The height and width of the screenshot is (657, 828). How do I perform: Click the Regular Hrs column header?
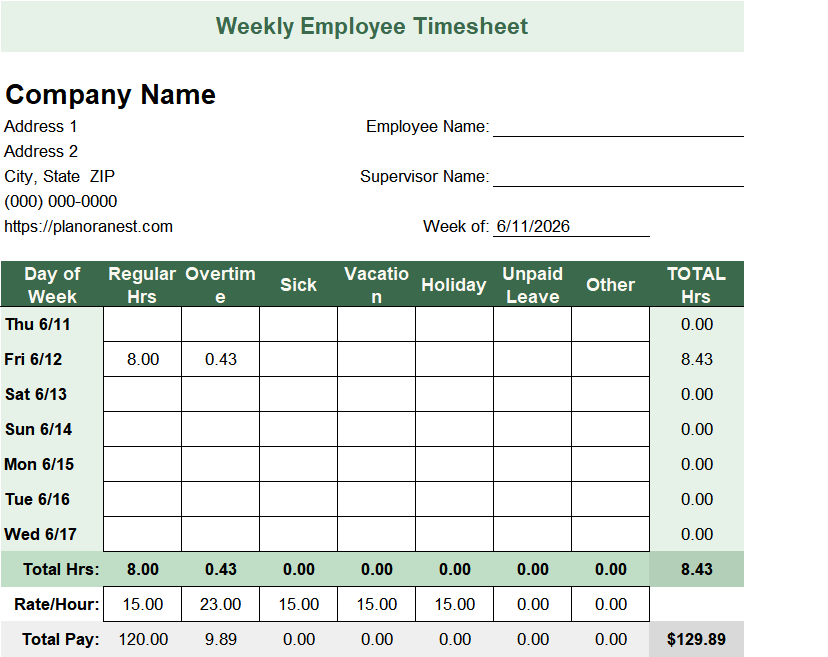coord(142,285)
